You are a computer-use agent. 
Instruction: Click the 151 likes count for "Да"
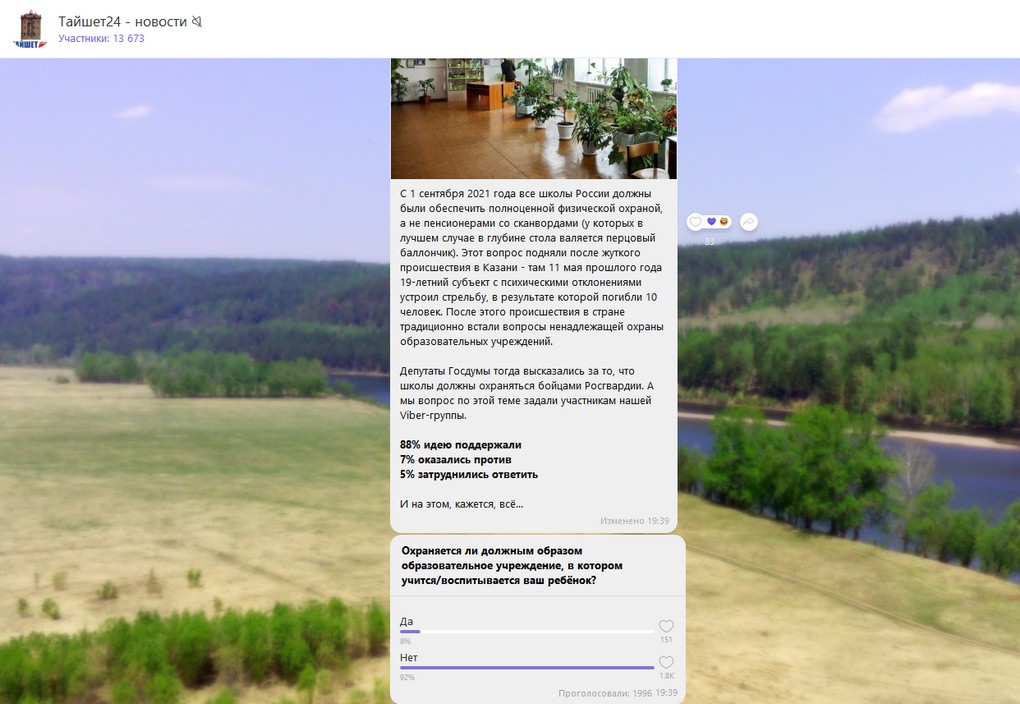coord(666,640)
